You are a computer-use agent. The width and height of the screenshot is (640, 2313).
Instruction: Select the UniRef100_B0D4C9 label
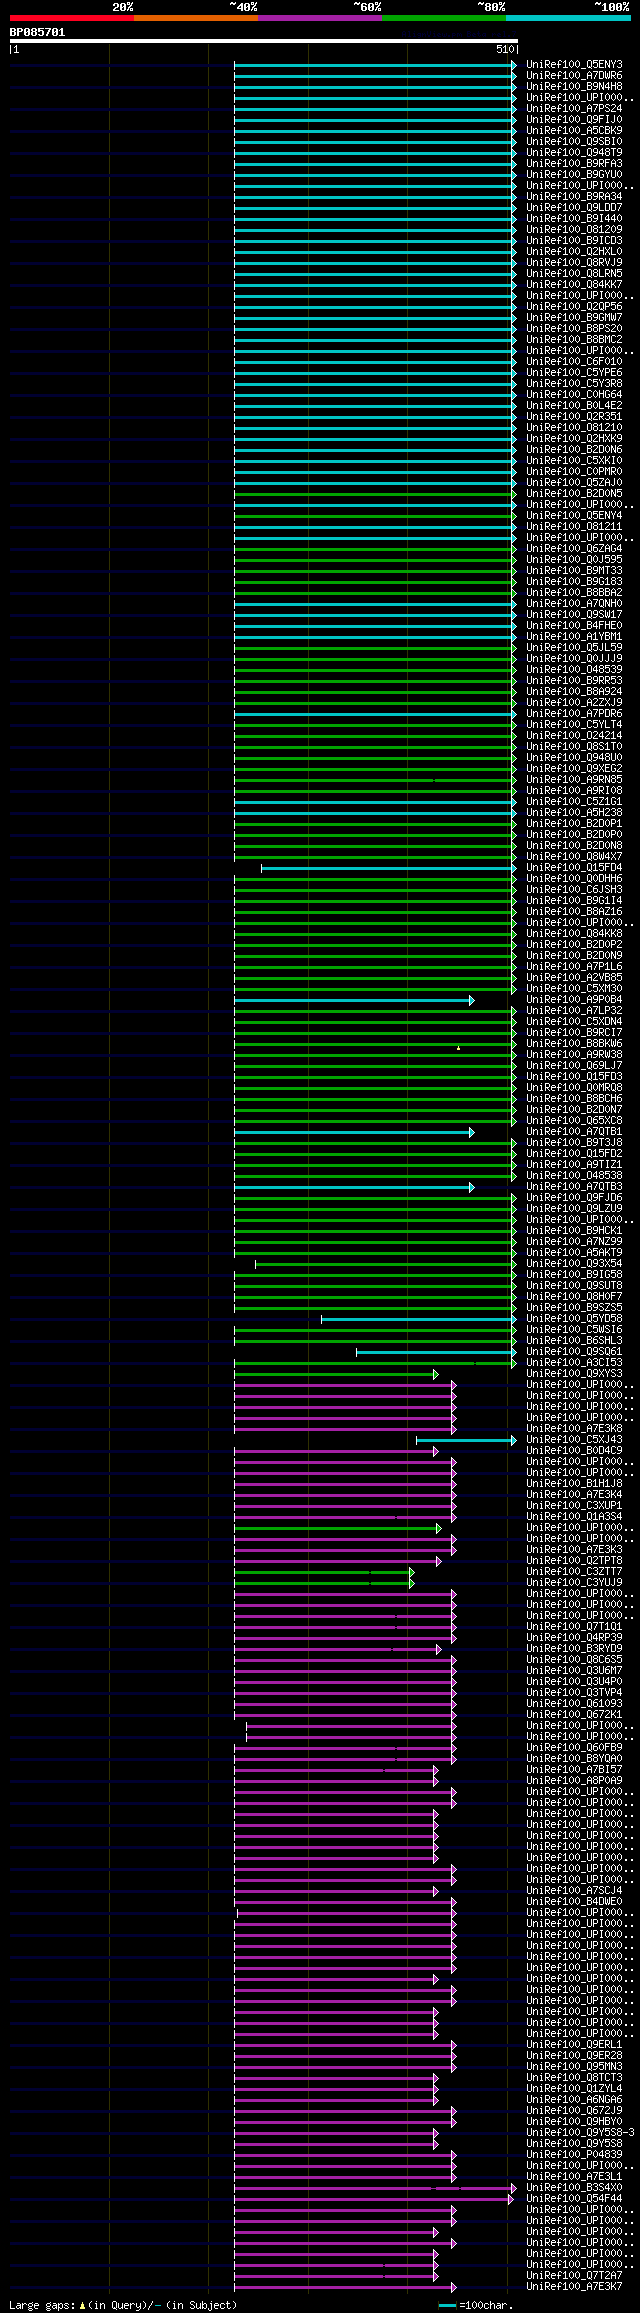[574, 1451]
